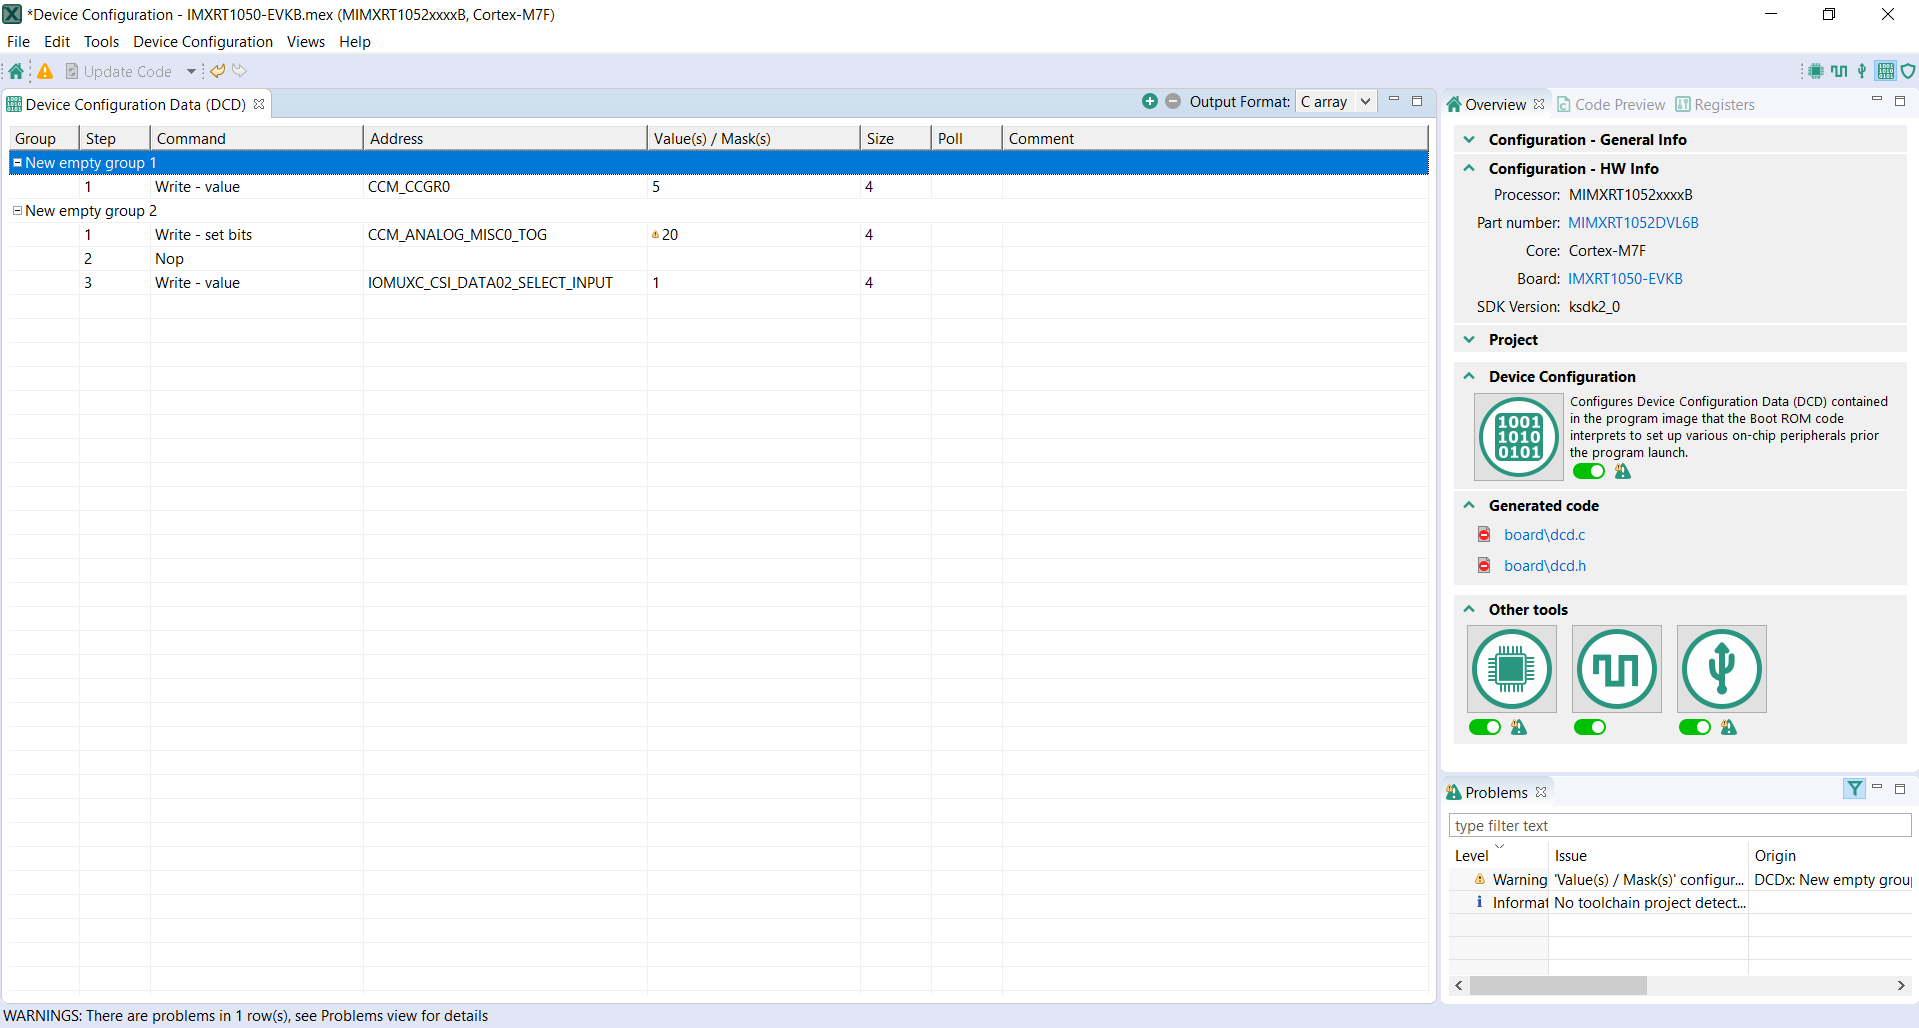1919x1028 pixels.
Task: Remove a row with the grey minus icon
Action: tap(1173, 101)
